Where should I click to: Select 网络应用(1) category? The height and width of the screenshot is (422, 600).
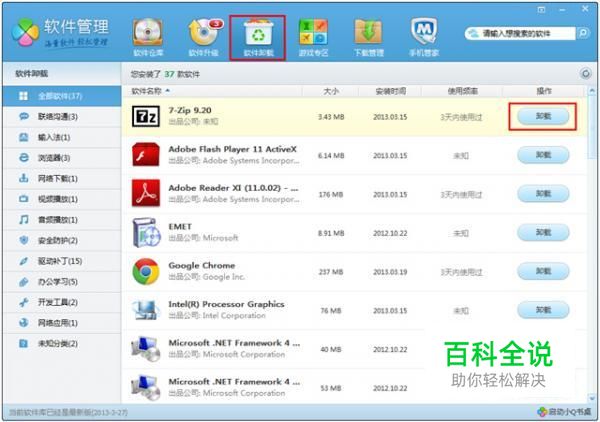tap(62, 323)
